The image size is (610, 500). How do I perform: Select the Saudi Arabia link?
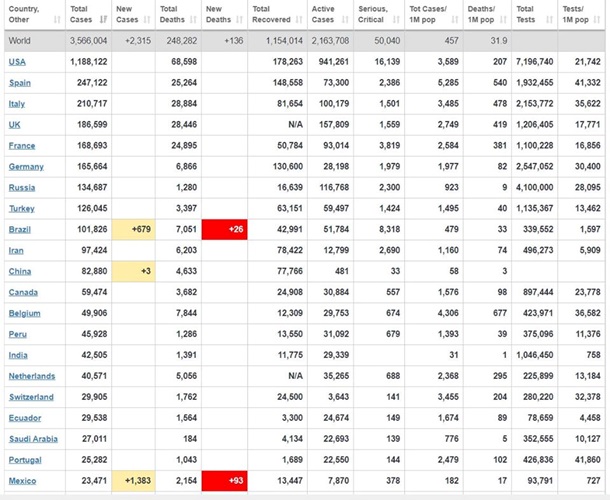tap(31, 439)
